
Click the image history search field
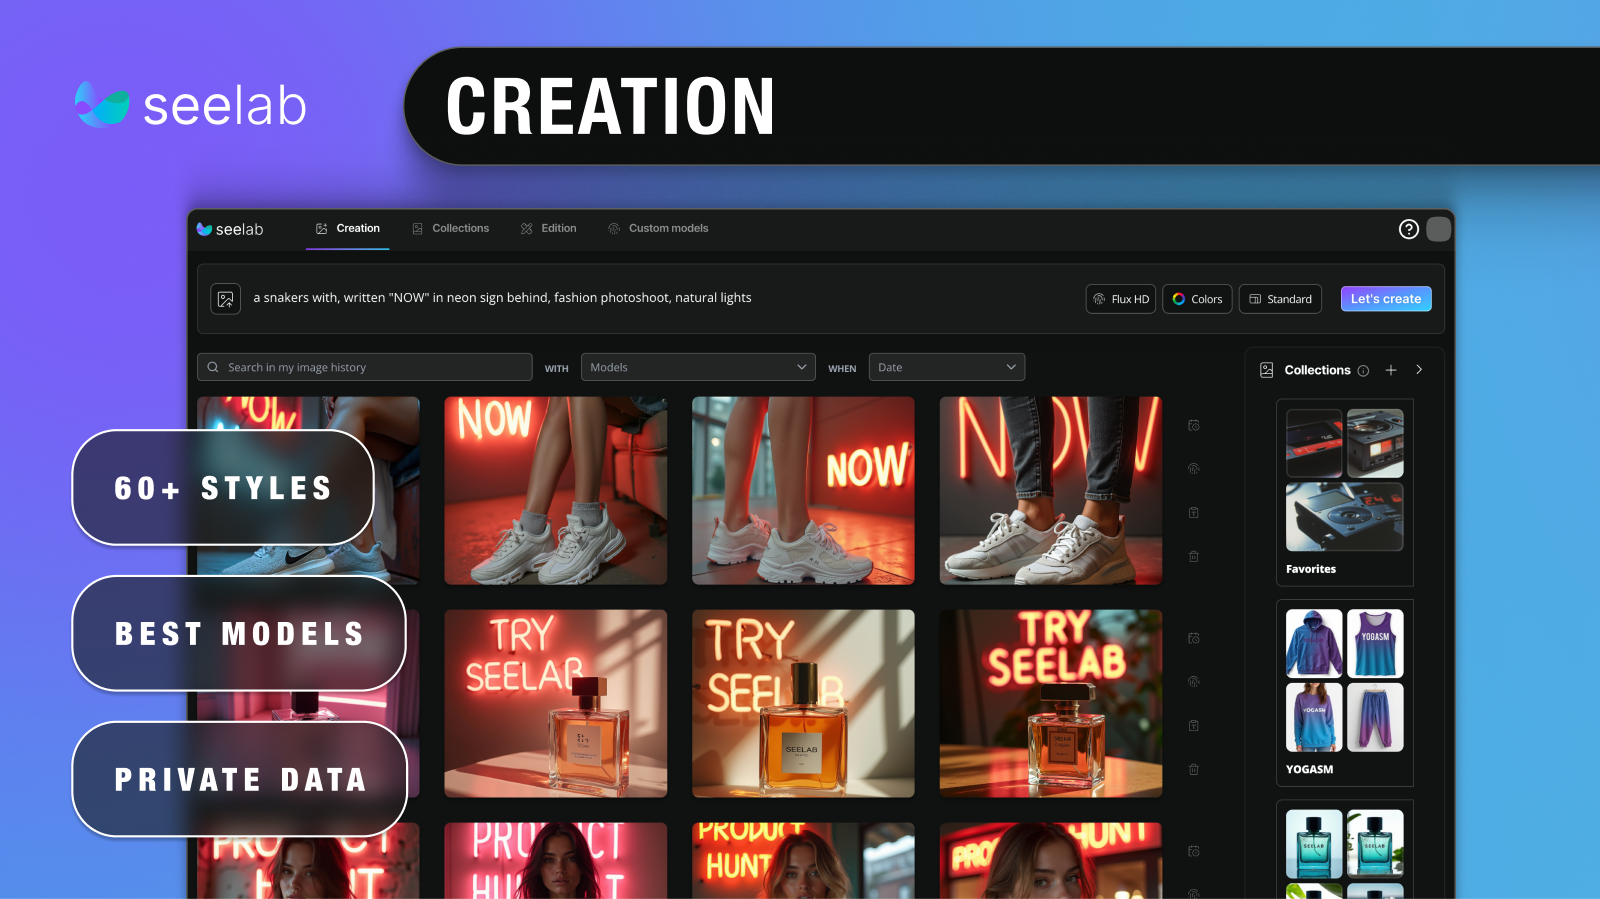[365, 367]
